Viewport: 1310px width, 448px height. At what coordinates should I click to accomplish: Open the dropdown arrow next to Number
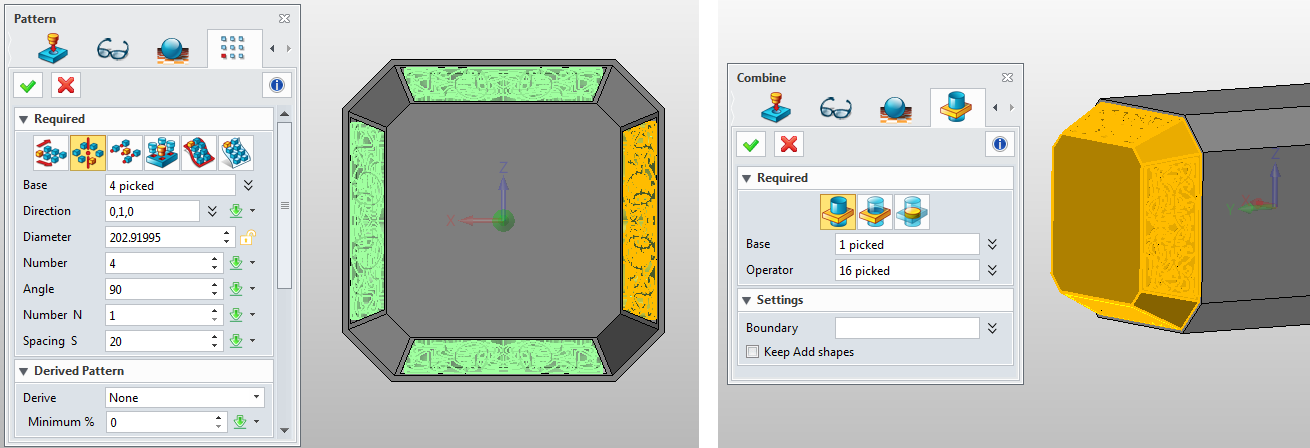coord(253,263)
